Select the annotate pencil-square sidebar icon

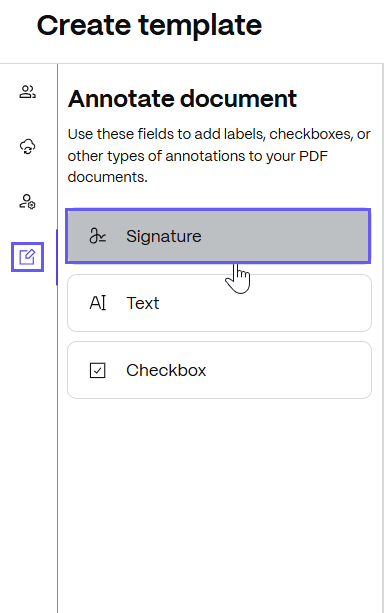[27, 257]
